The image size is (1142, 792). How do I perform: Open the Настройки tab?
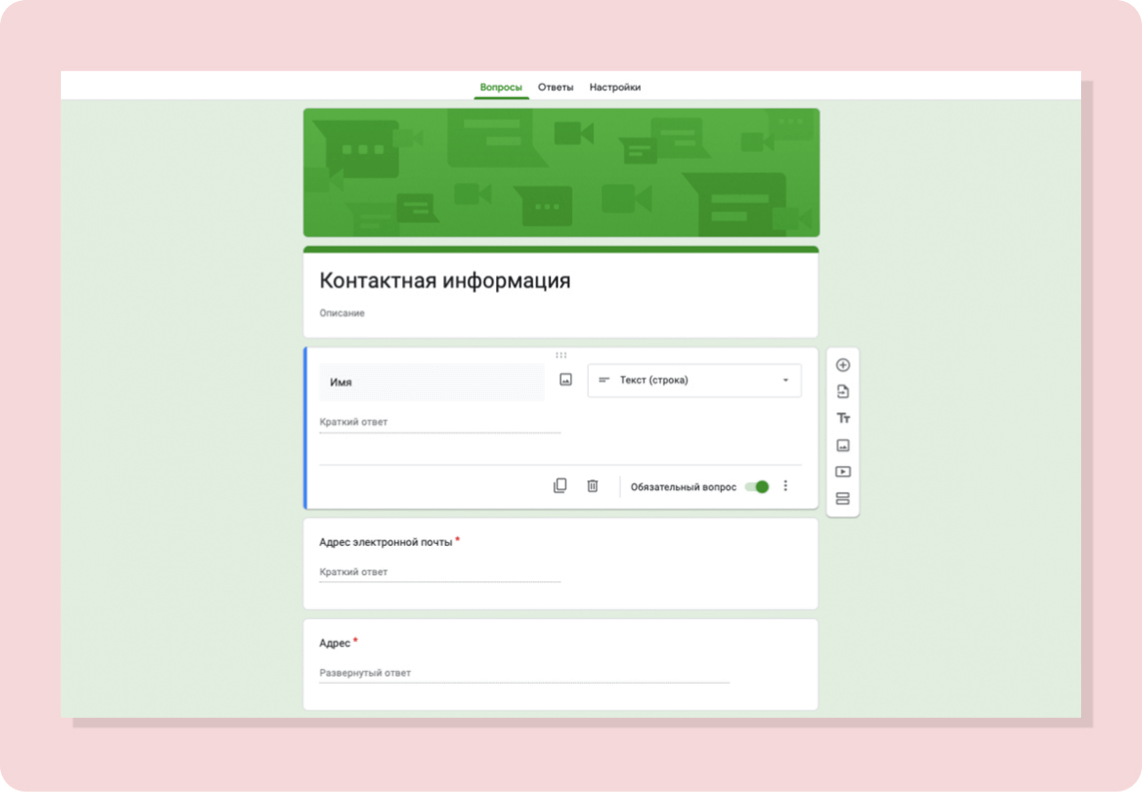coord(615,87)
